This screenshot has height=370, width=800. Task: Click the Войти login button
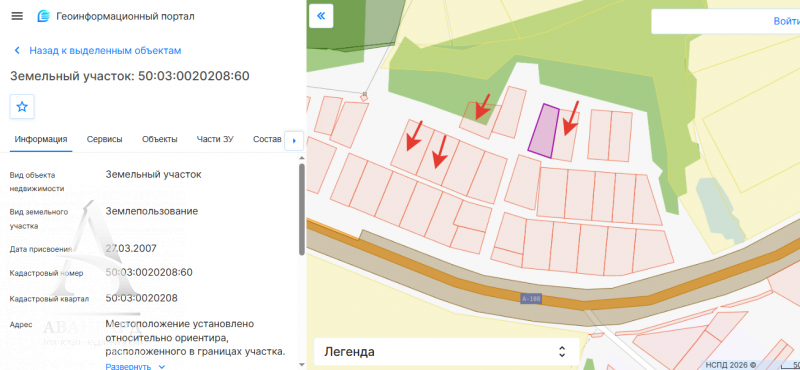[786, 21]
